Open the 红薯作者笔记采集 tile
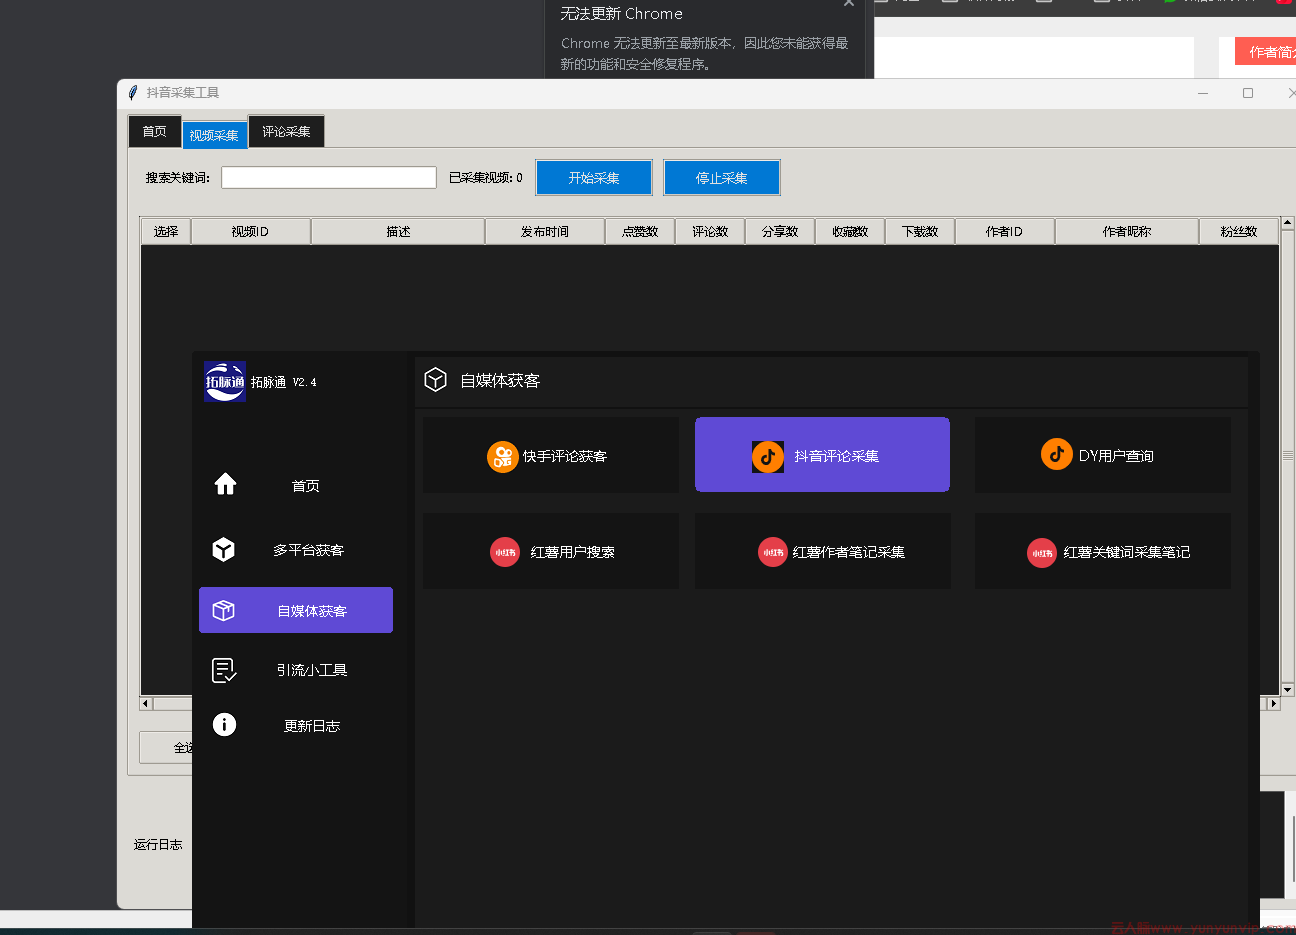Screen dimensions: 1296x935 click(823, 551)
